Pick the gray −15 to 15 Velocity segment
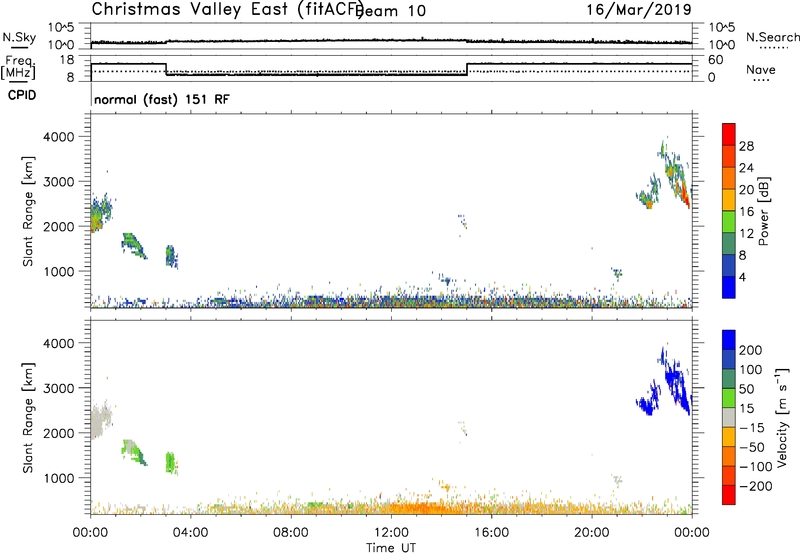The image size is (800, 554). [729, 418]
